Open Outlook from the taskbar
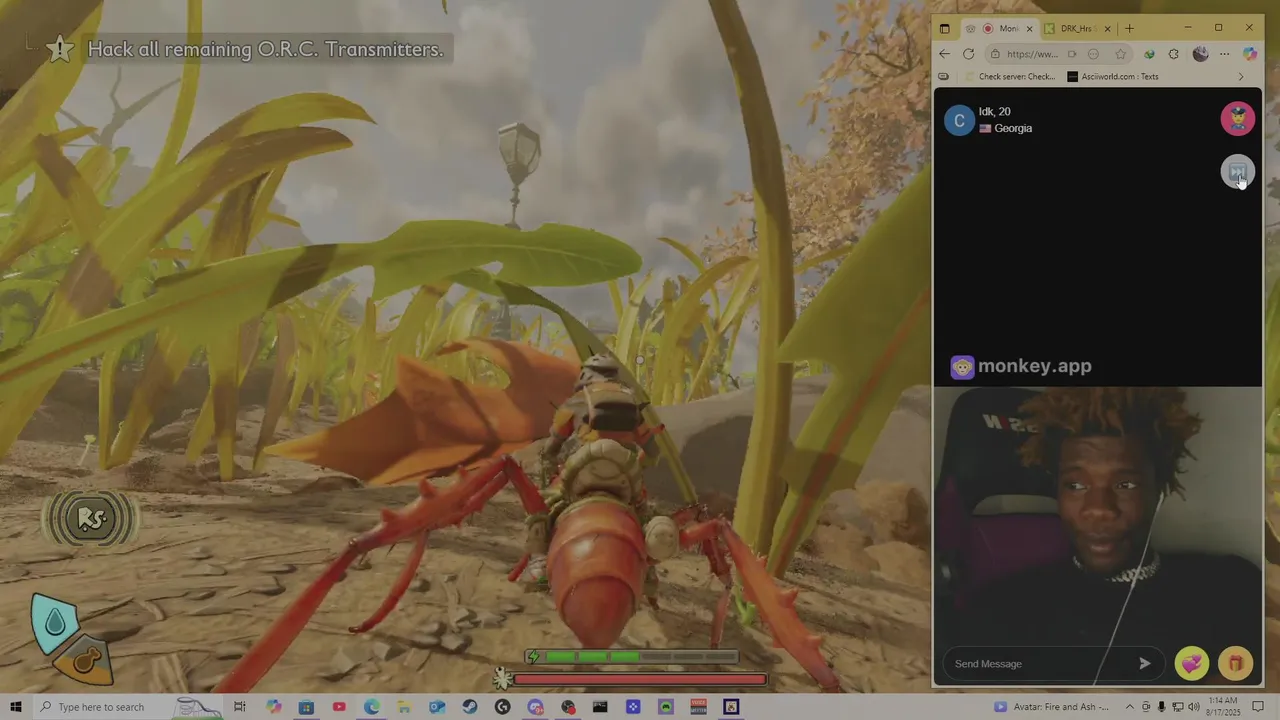The height and width of the screenshot is (720, 1280). pos(437,707)
